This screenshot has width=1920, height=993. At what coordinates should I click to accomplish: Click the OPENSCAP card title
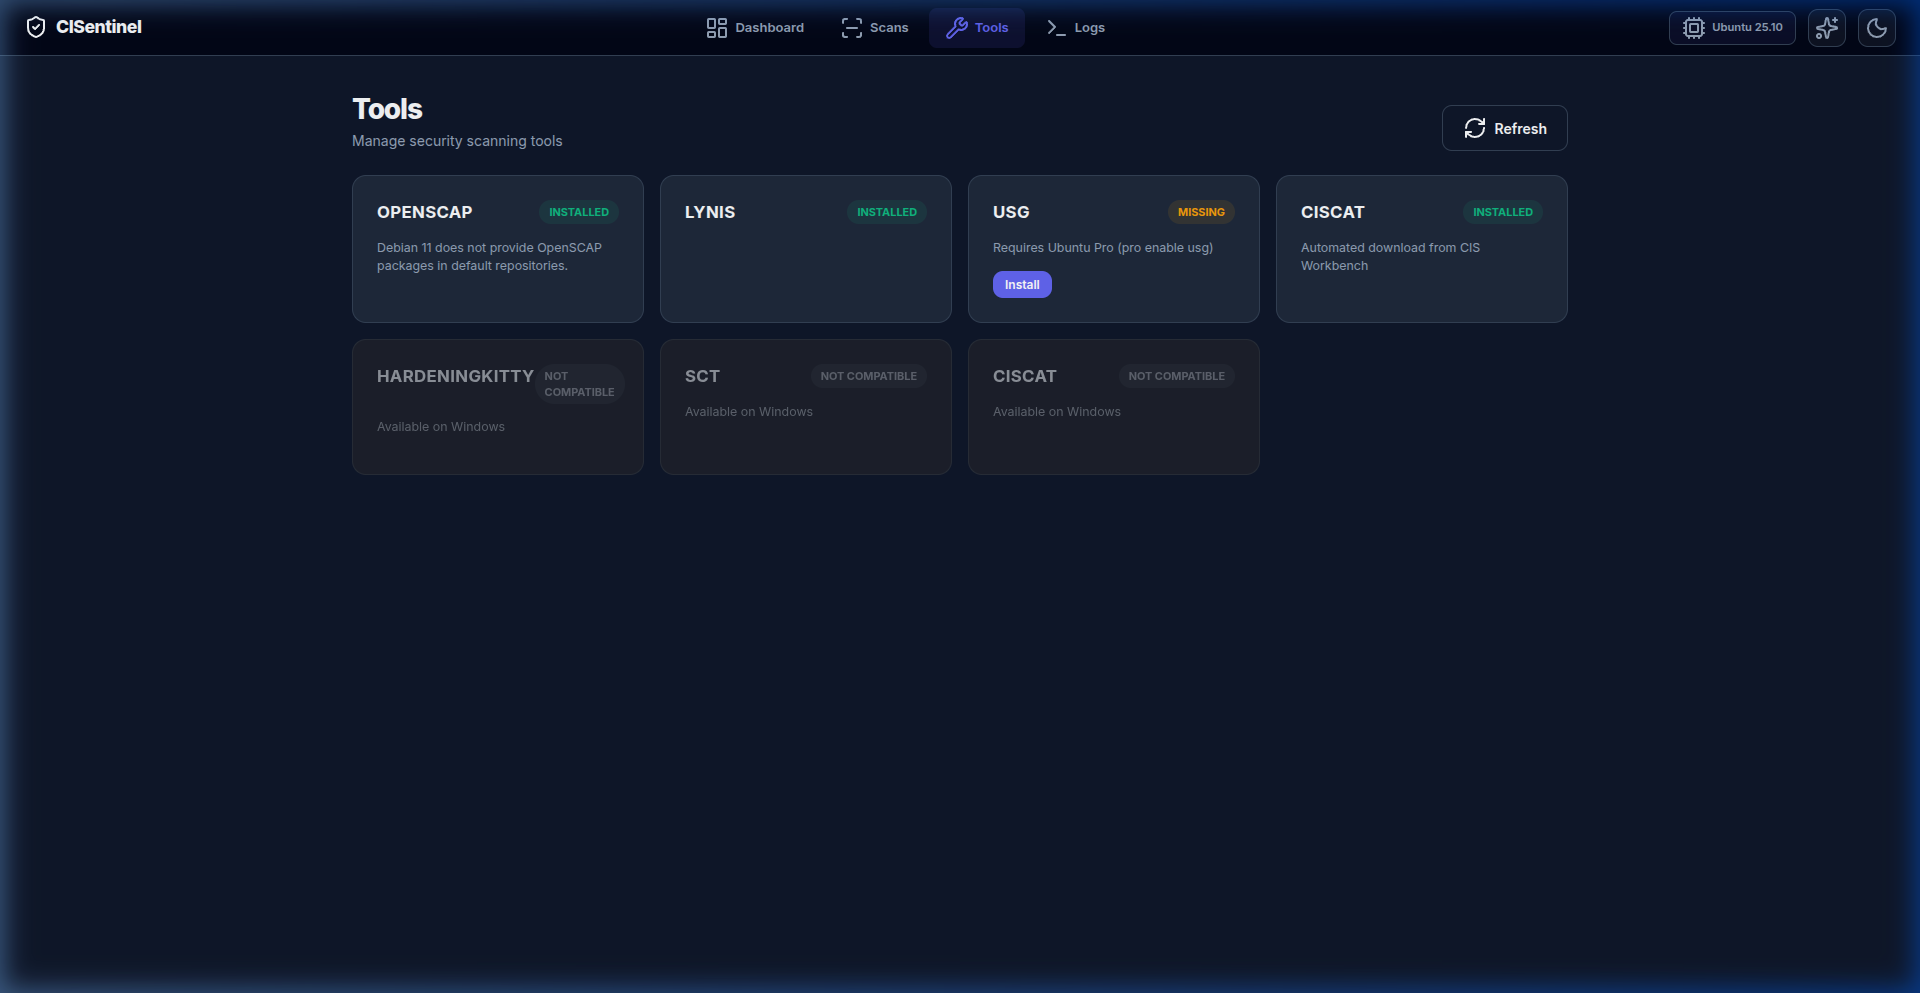424,212
